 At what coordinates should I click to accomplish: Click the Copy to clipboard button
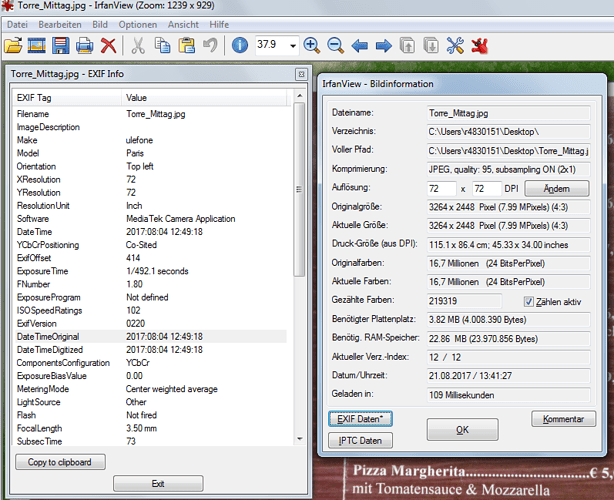[60, 462]
